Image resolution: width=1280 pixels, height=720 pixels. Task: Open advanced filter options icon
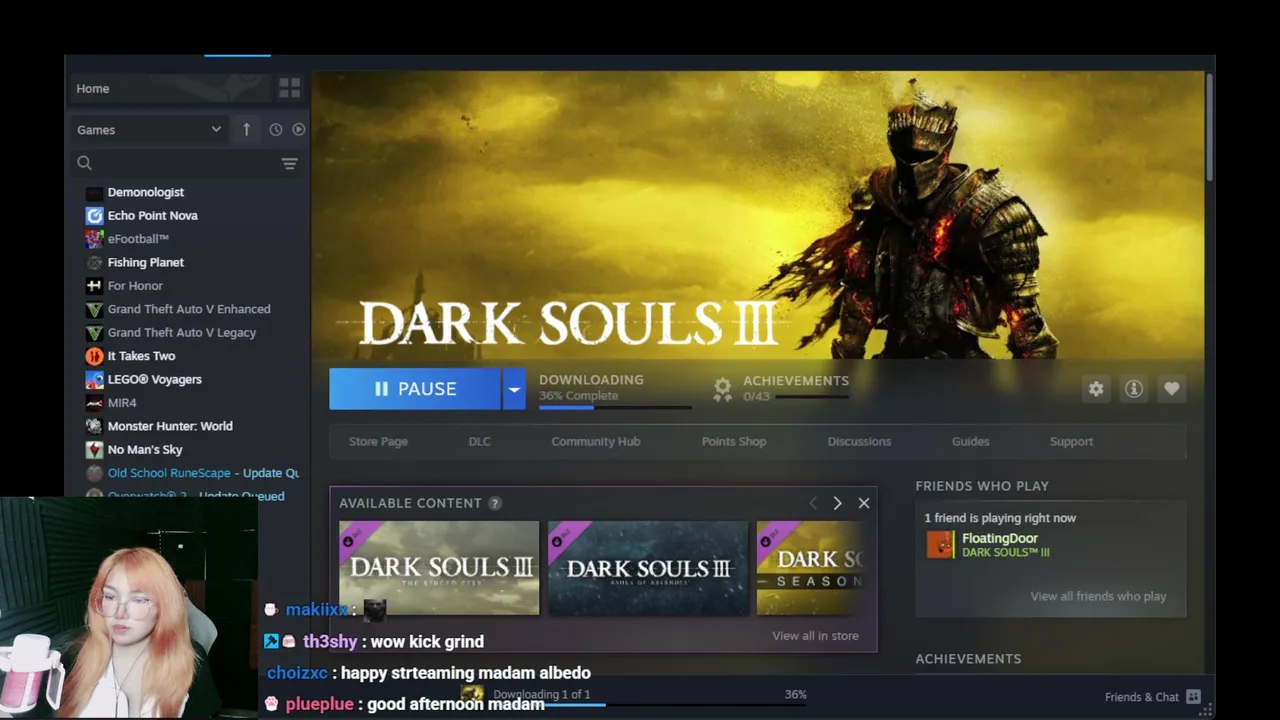tap(289, 163)
